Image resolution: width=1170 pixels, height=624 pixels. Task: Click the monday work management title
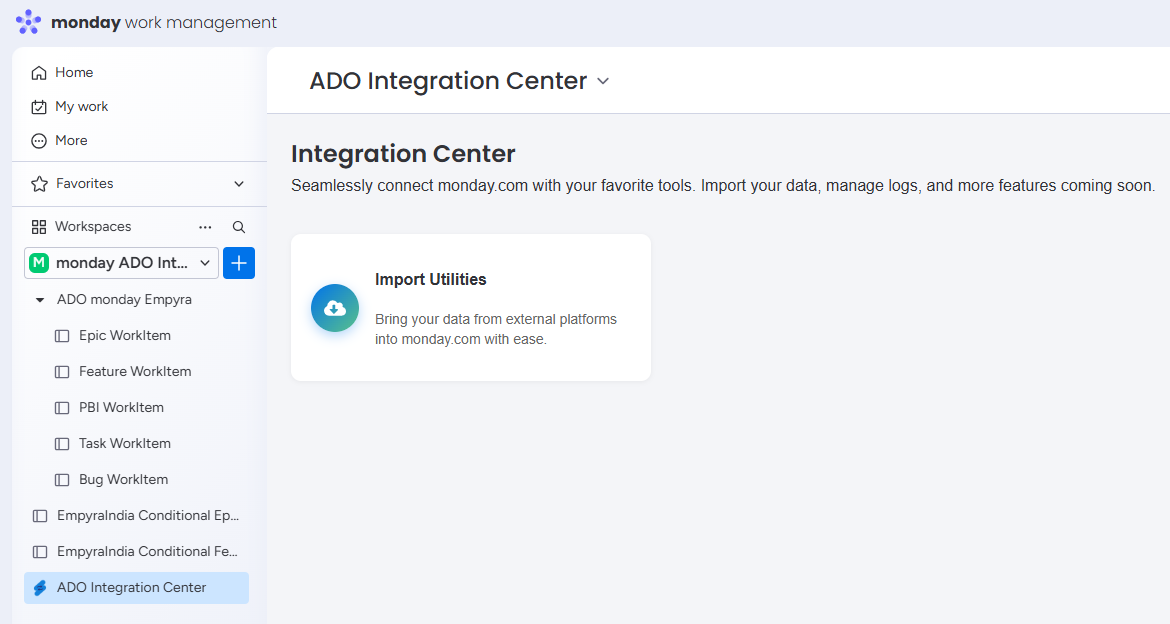point(163,22)
